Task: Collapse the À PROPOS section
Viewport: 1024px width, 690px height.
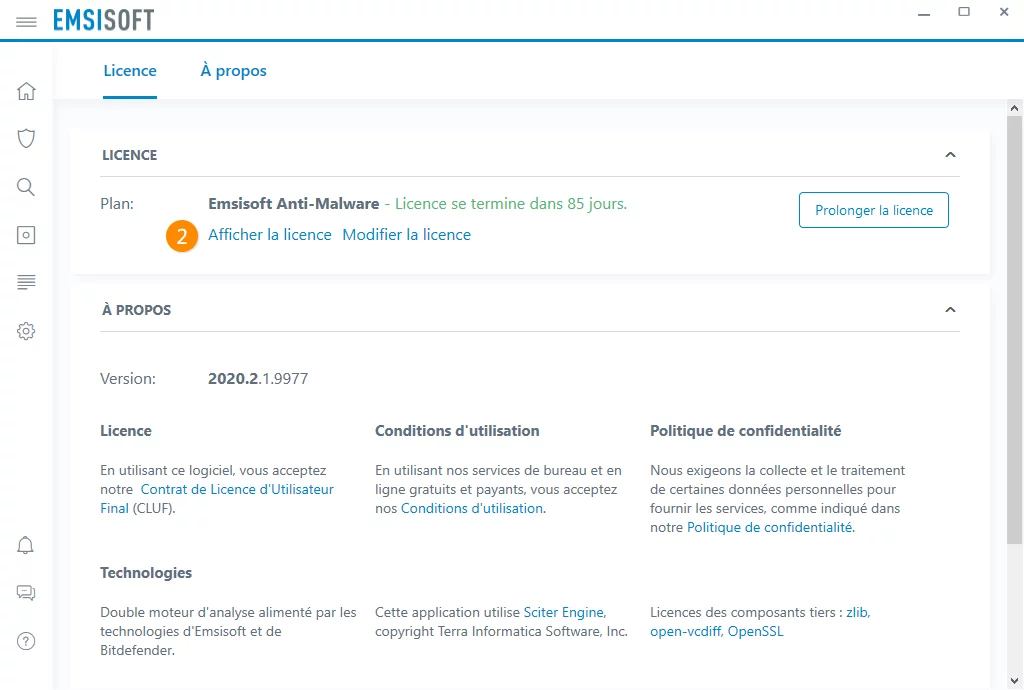Action: tap(950, 309)
